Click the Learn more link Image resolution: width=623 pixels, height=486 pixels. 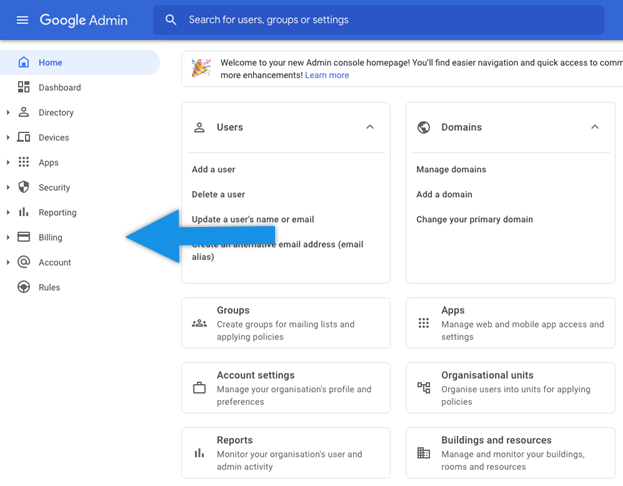[x=327, y=75]
